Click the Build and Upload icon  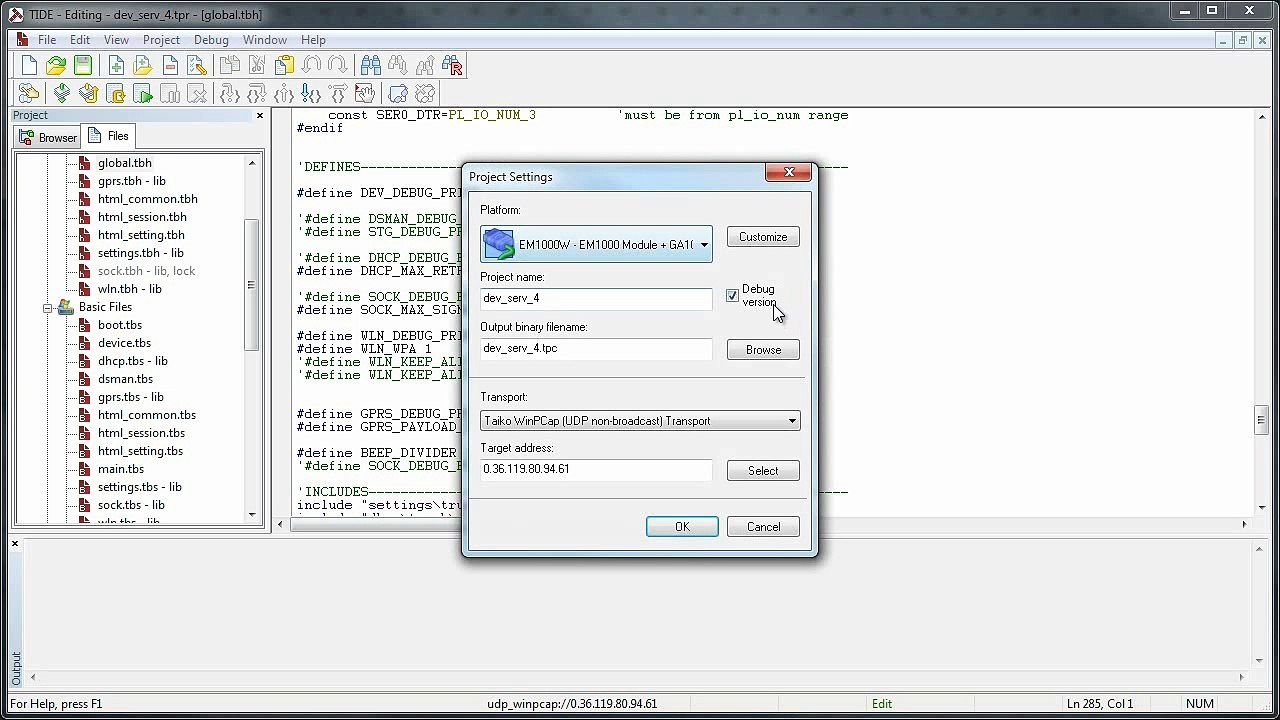pos(89,94)
